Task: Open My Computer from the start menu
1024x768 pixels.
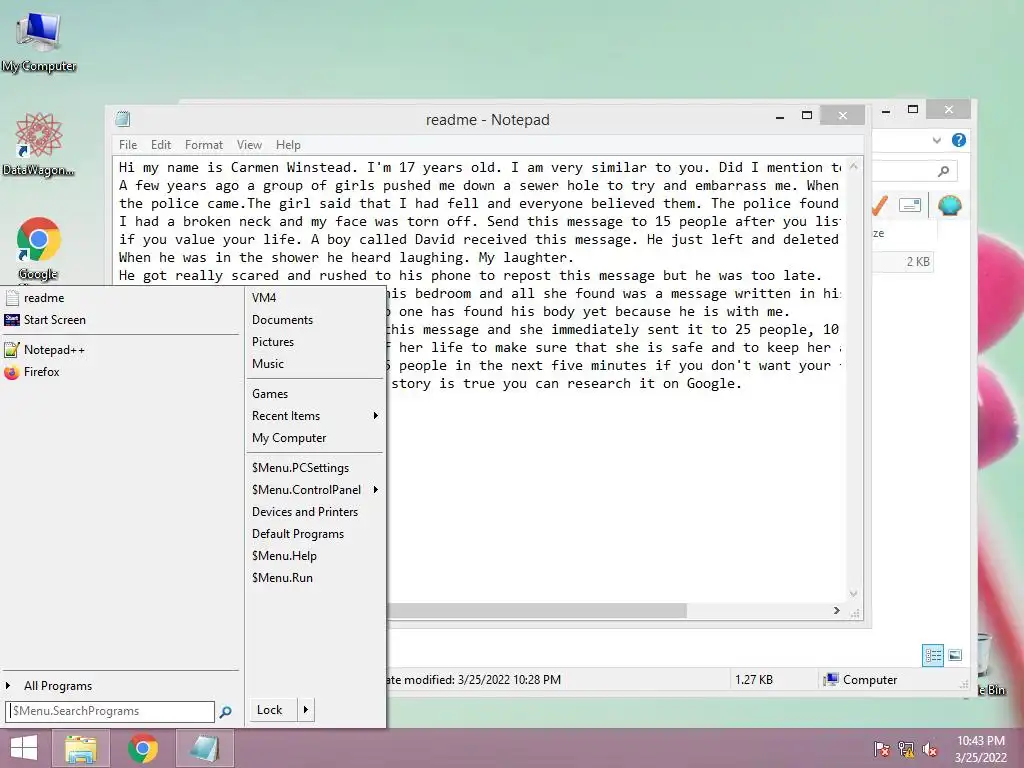Action: point(315,438)
